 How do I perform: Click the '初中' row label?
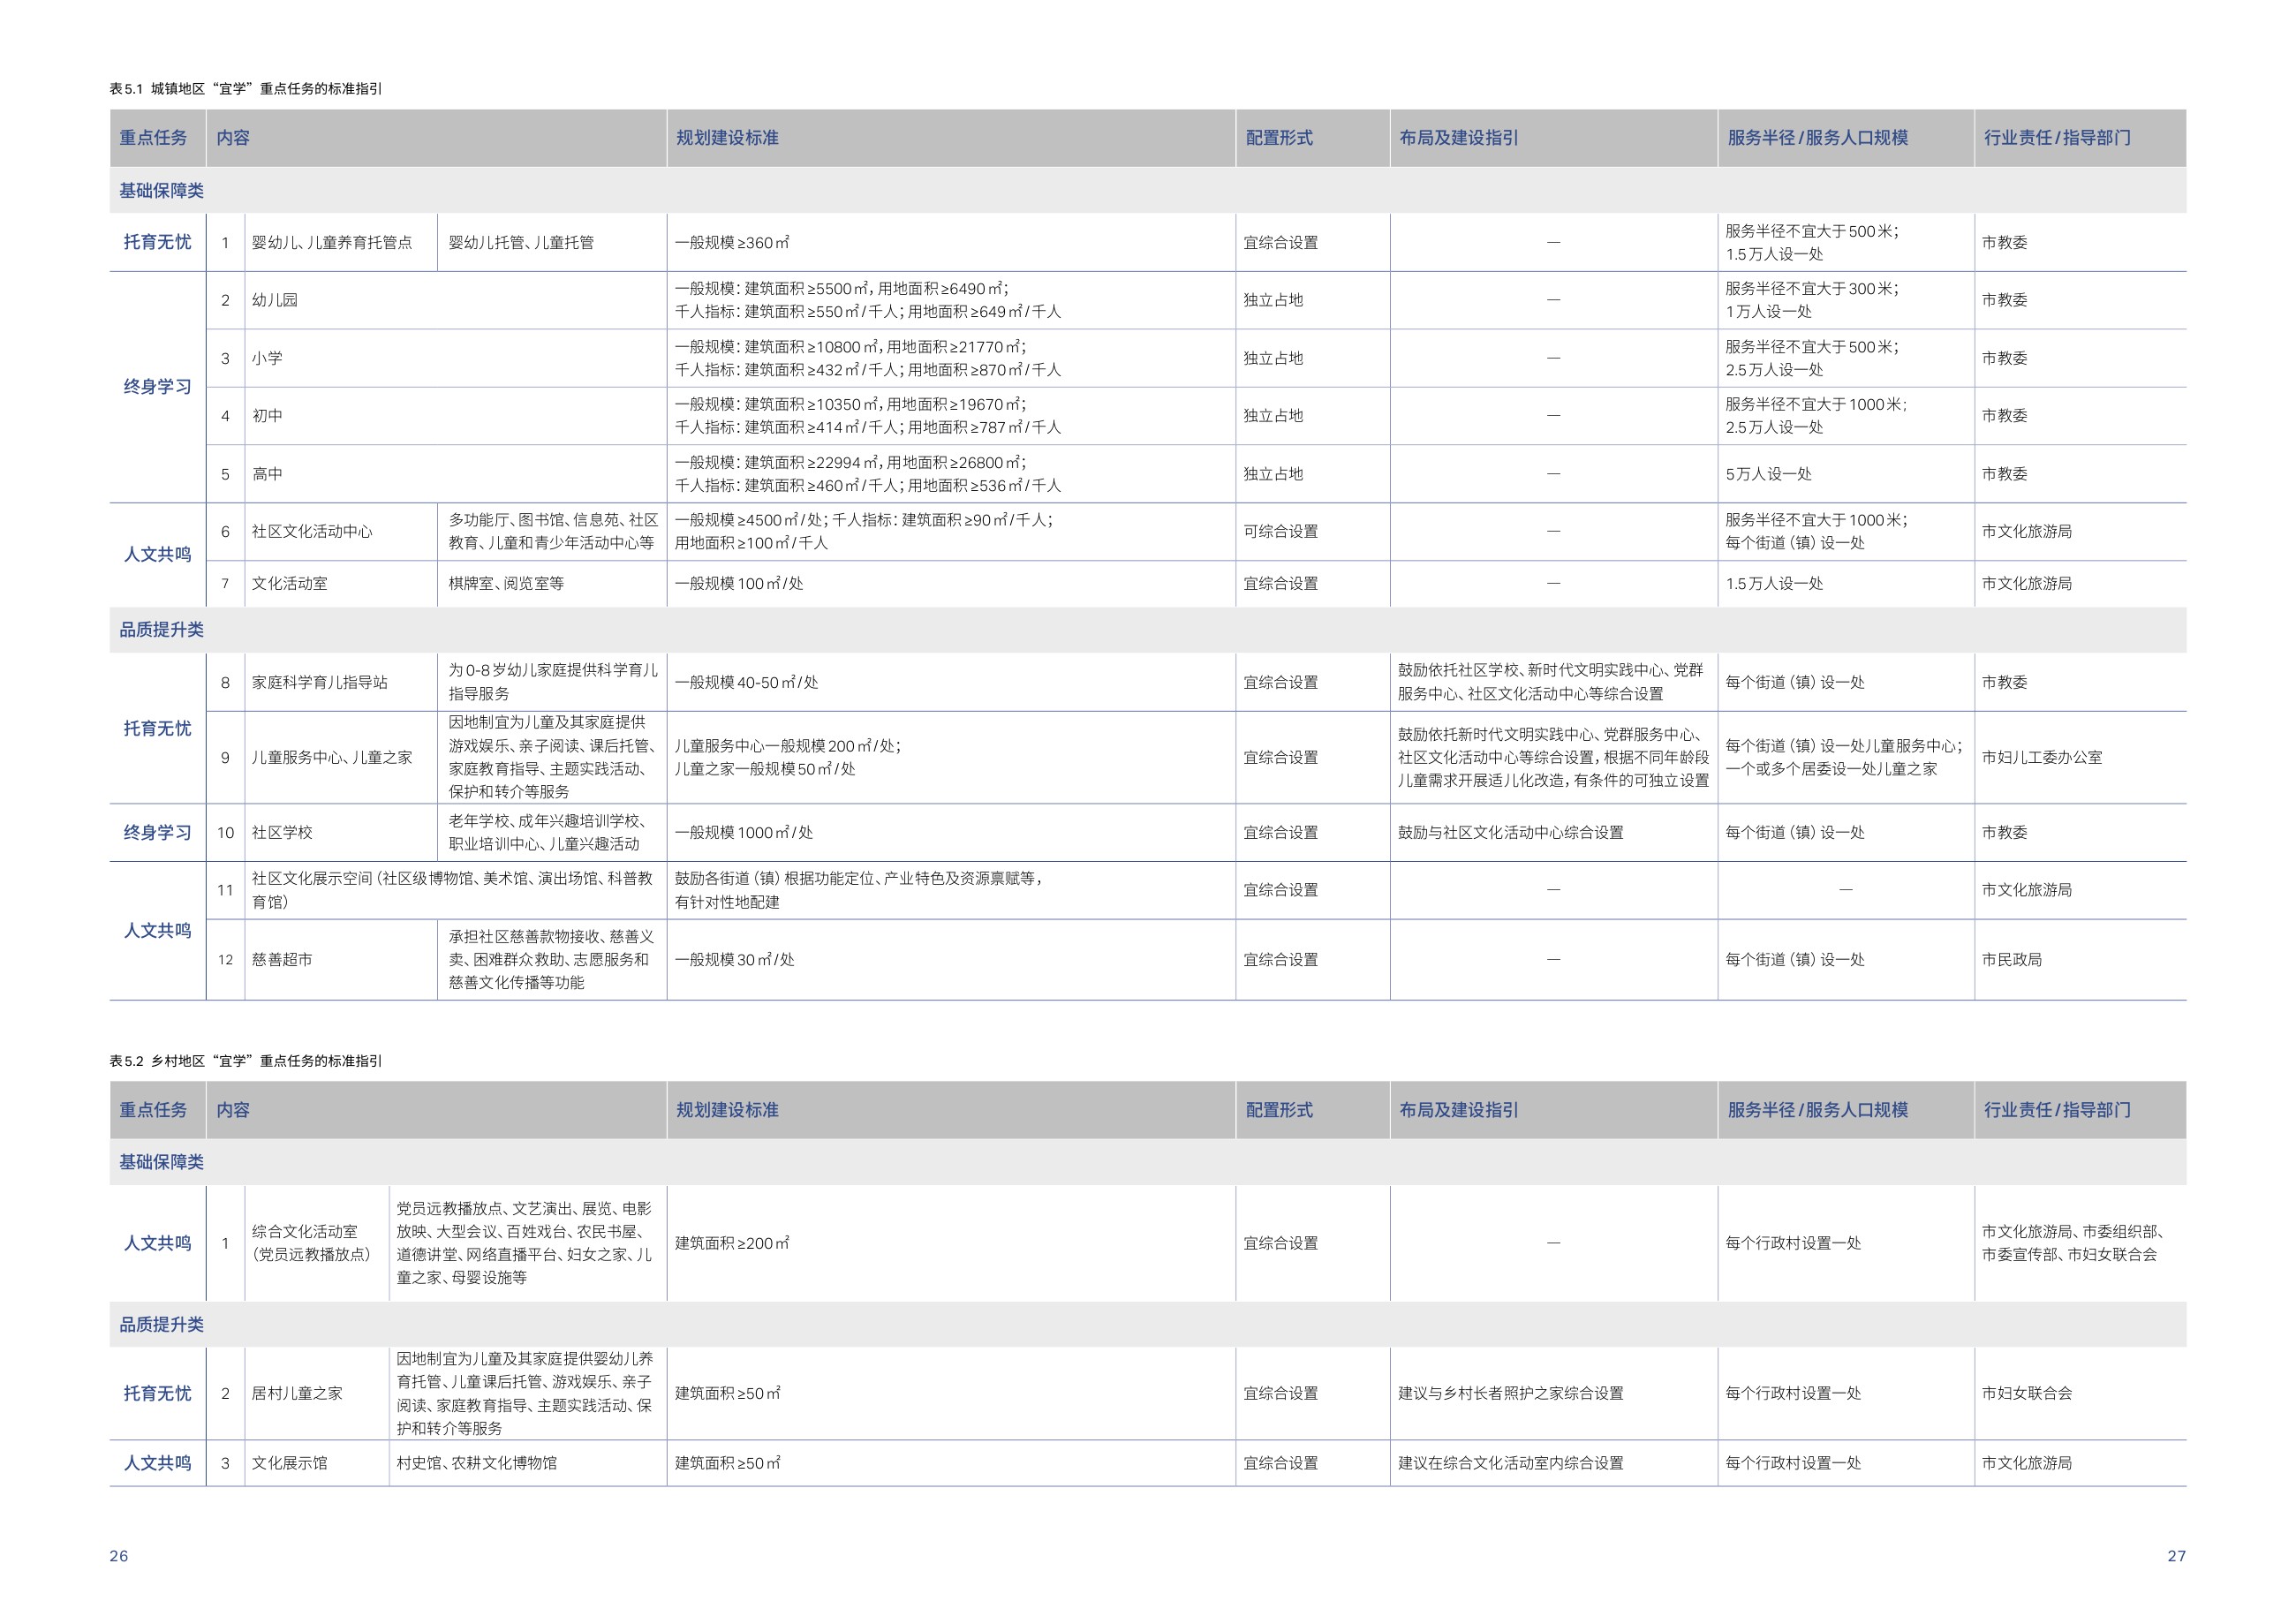(x=267, y=416)
